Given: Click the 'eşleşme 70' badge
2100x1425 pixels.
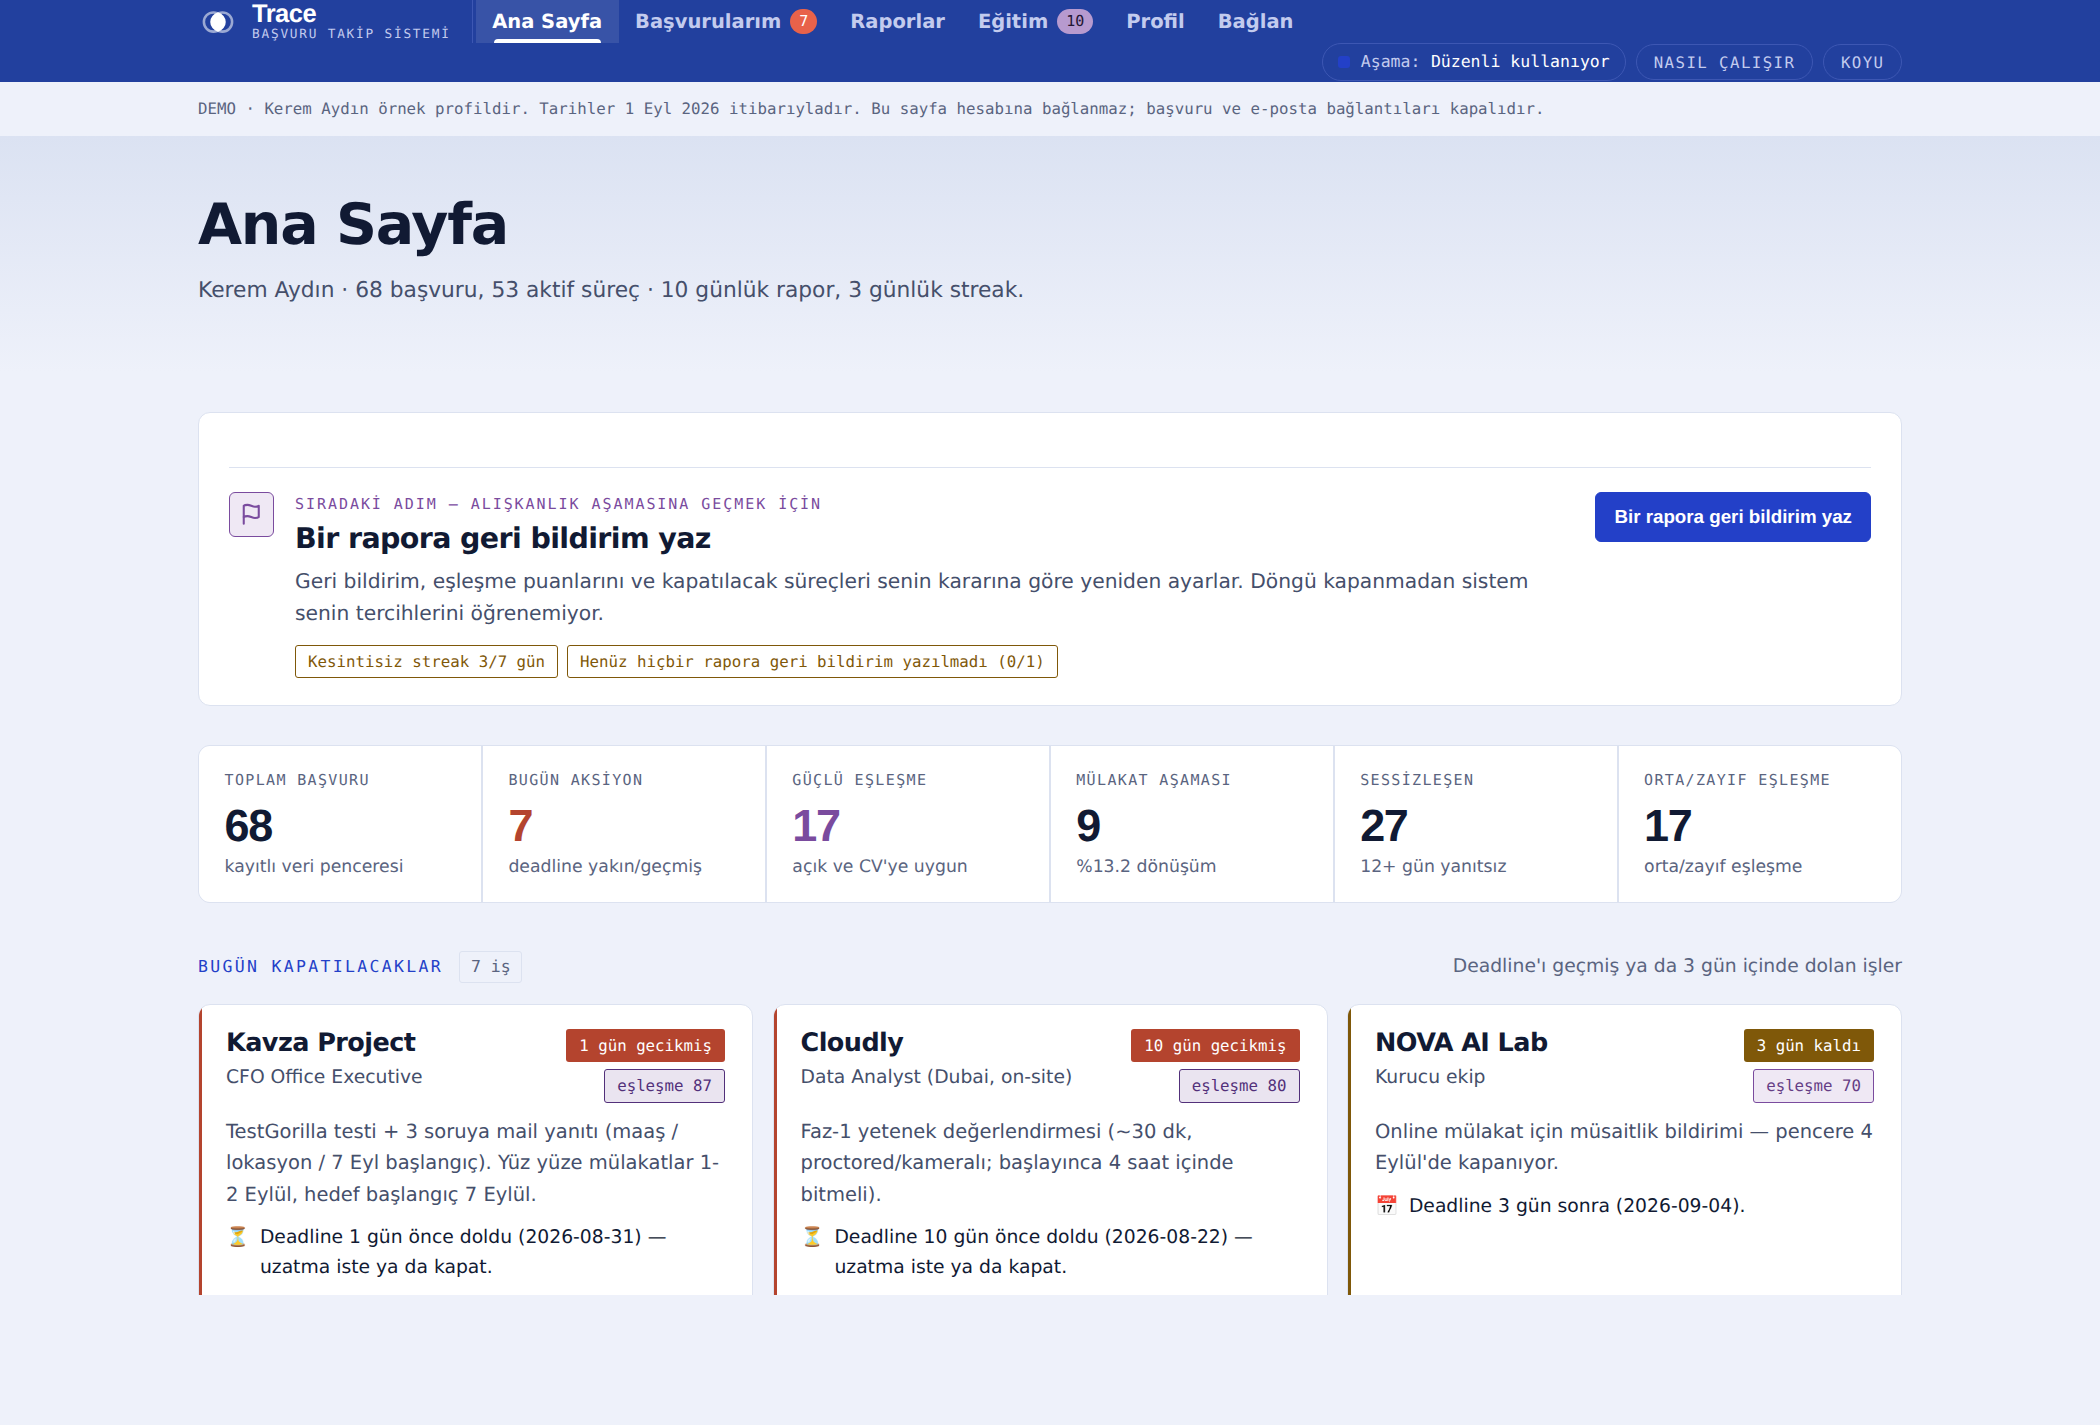Looking at the screenshot, I should (x=1813, y=1086).
